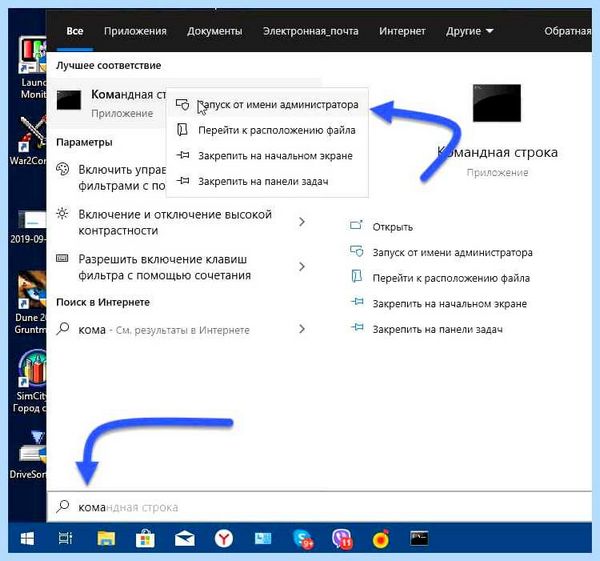Click the admin shield icon in right pane
This screenshot has height=561, width=600.
coord(356,251)
